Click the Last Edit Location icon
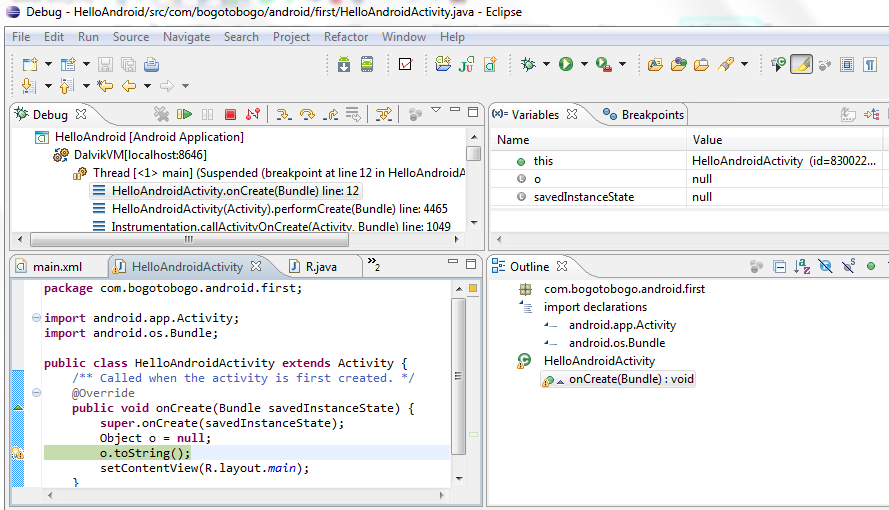Viewport: 889px width, 510px height. (x=105, y=86)
